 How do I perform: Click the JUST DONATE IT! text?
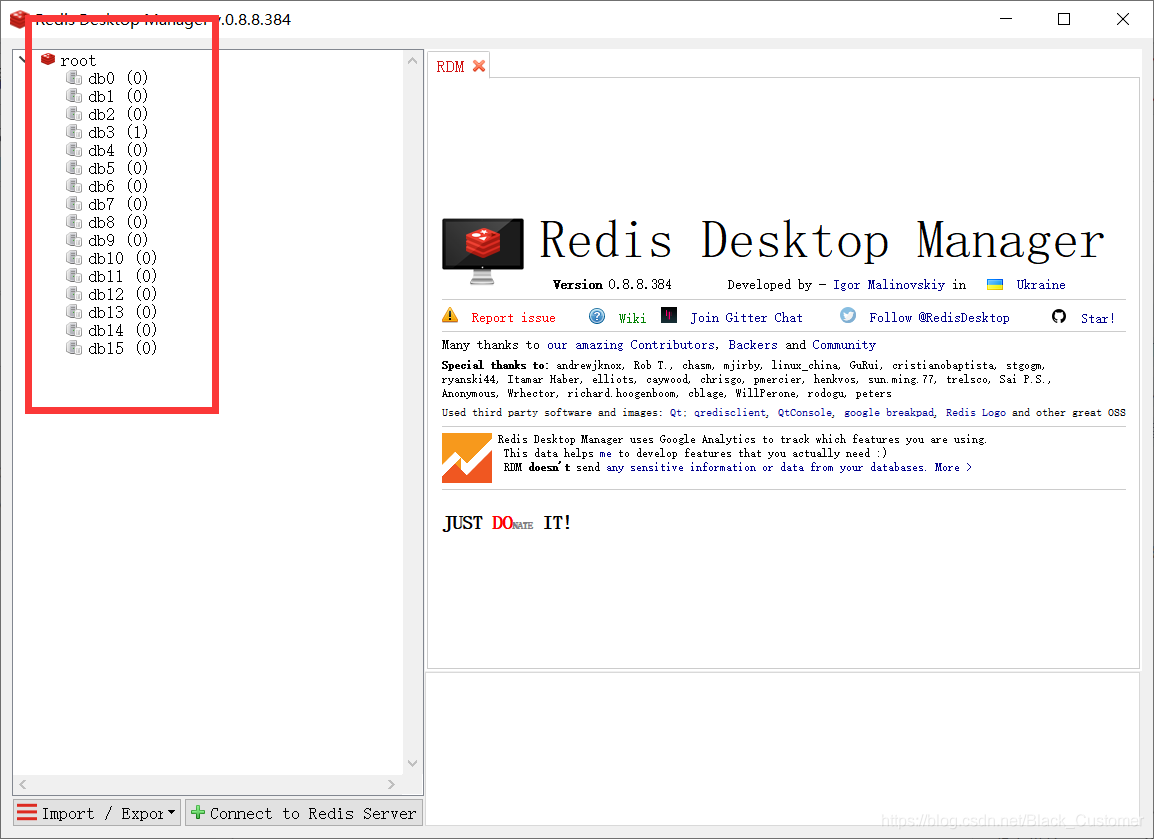[x=506, y=523]
